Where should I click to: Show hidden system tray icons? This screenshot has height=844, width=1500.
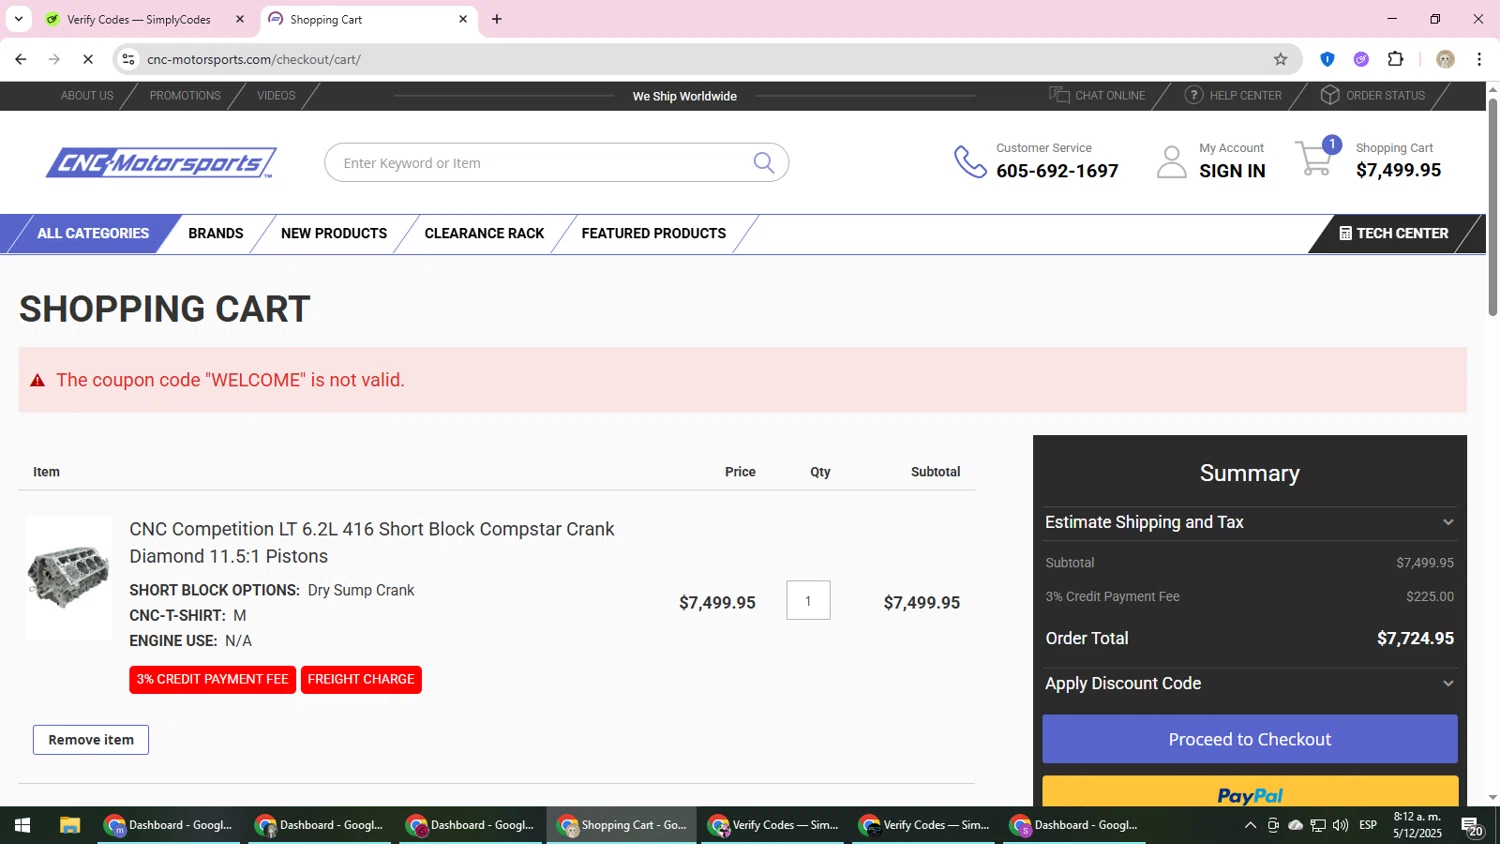[1250, 825]
